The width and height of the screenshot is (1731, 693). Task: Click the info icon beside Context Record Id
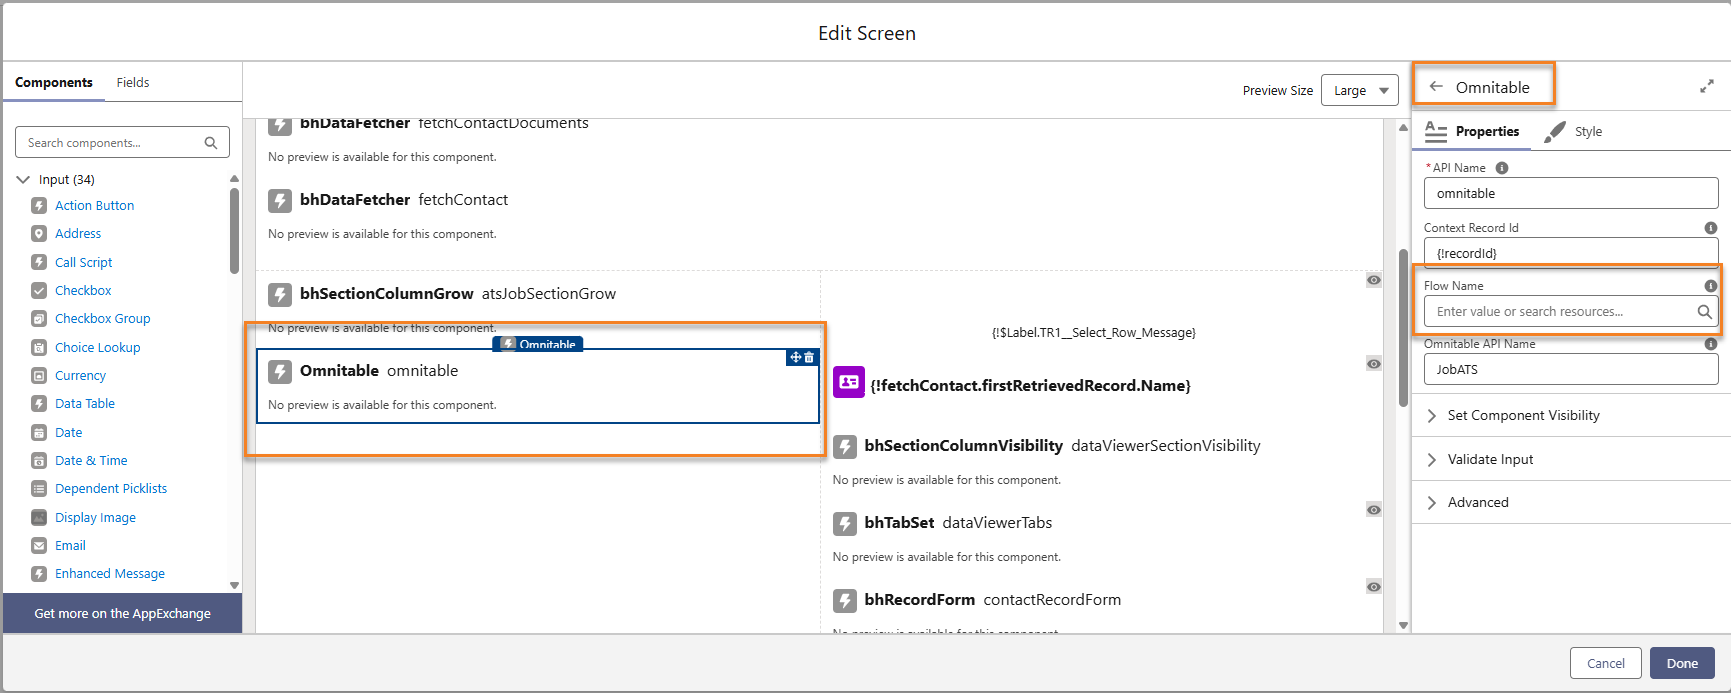pos(1710,228)
